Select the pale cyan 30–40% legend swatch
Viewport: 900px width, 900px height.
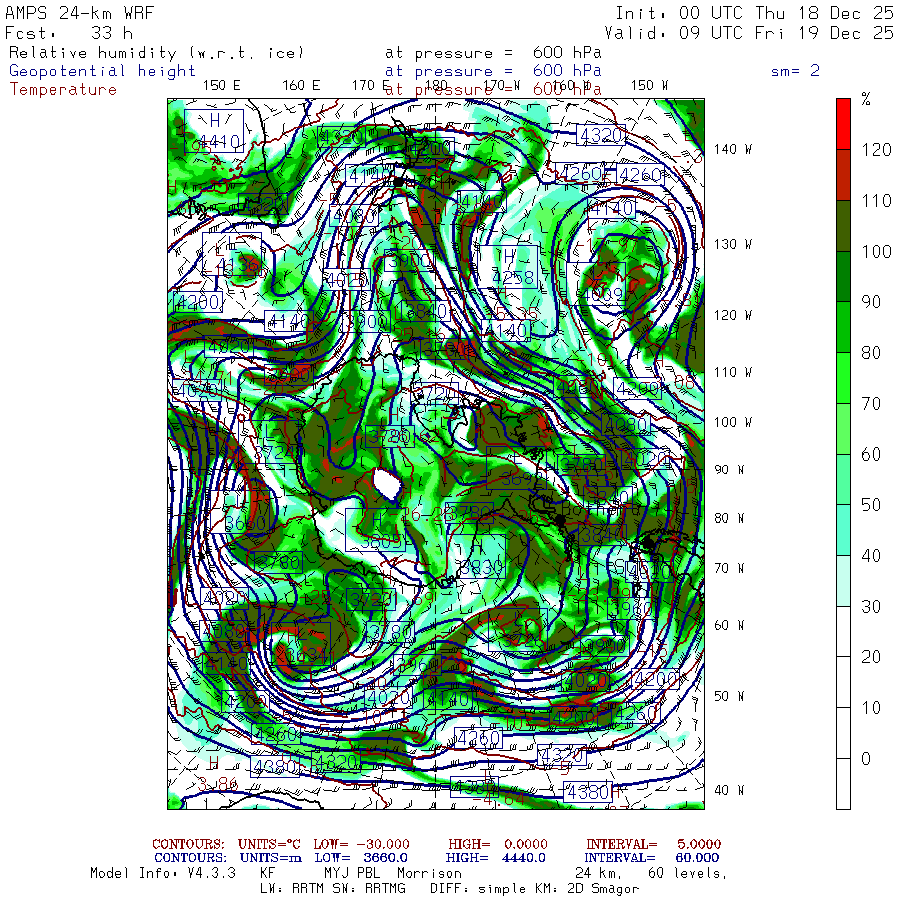(843, 580)
